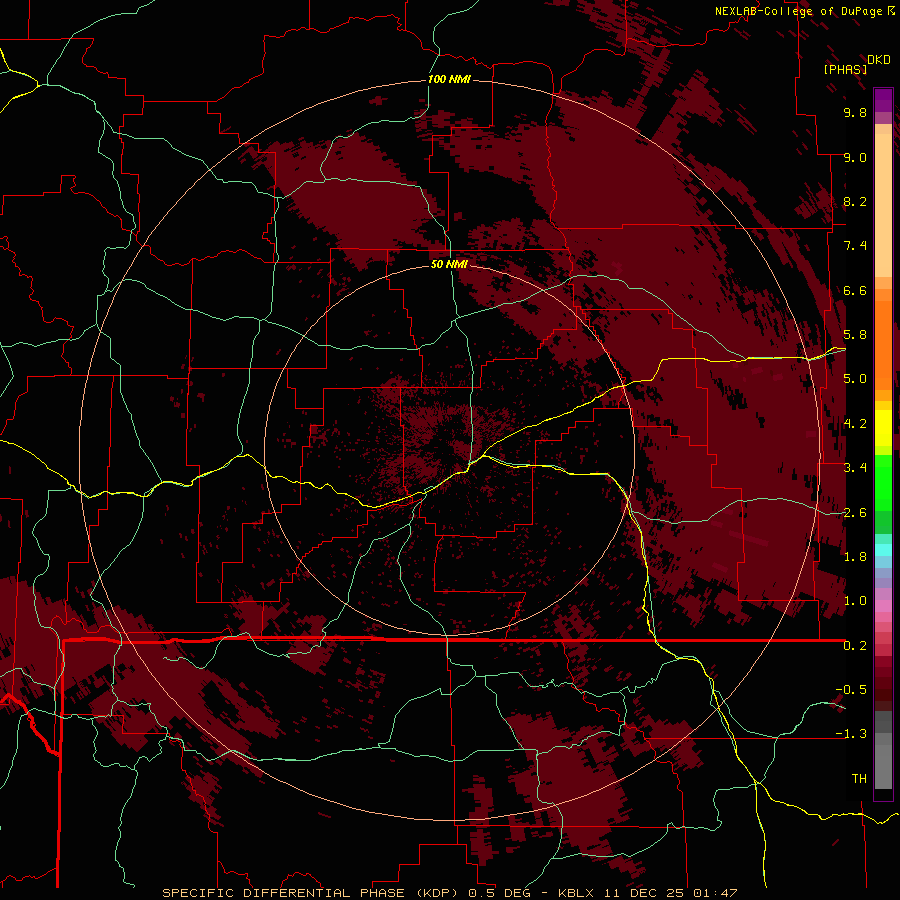This screenshot has width=900, height=900.
Task: Pick the bright green color scale segment
Action: (x=883, y=485)
